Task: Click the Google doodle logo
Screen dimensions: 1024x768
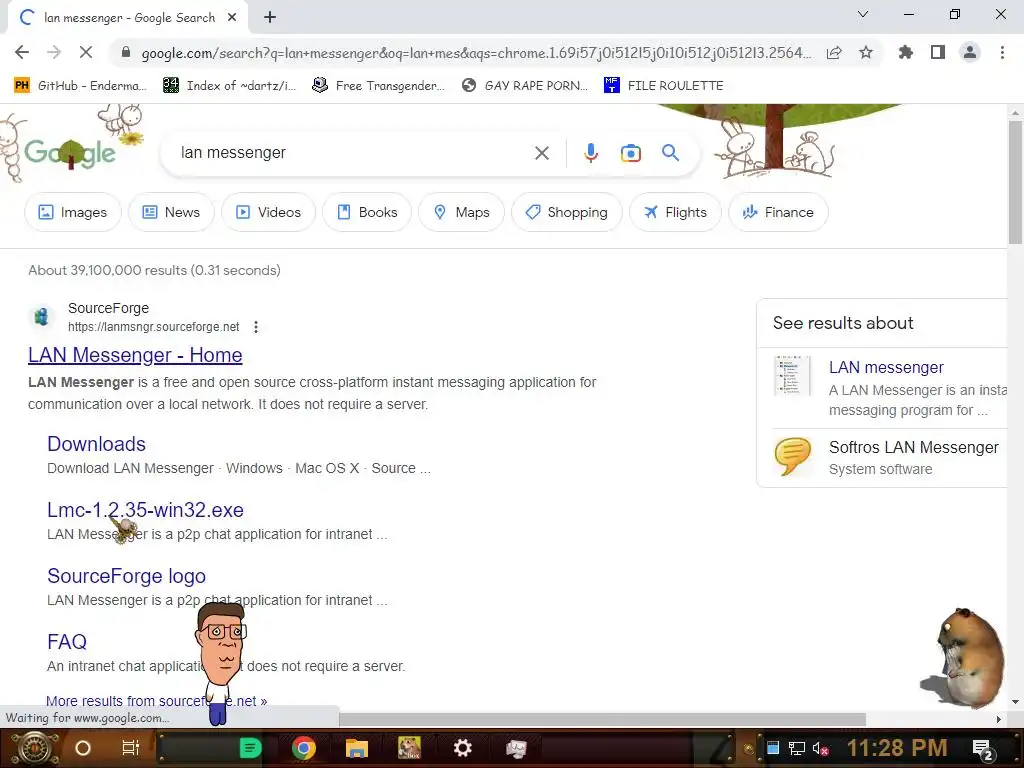Action: [70, 152]
